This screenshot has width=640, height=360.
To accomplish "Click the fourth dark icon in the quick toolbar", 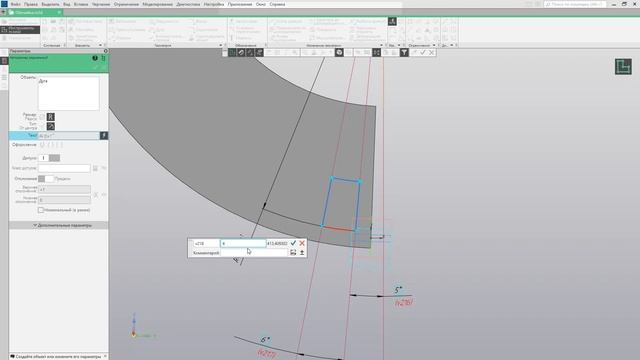I will (x=259, y=52).
